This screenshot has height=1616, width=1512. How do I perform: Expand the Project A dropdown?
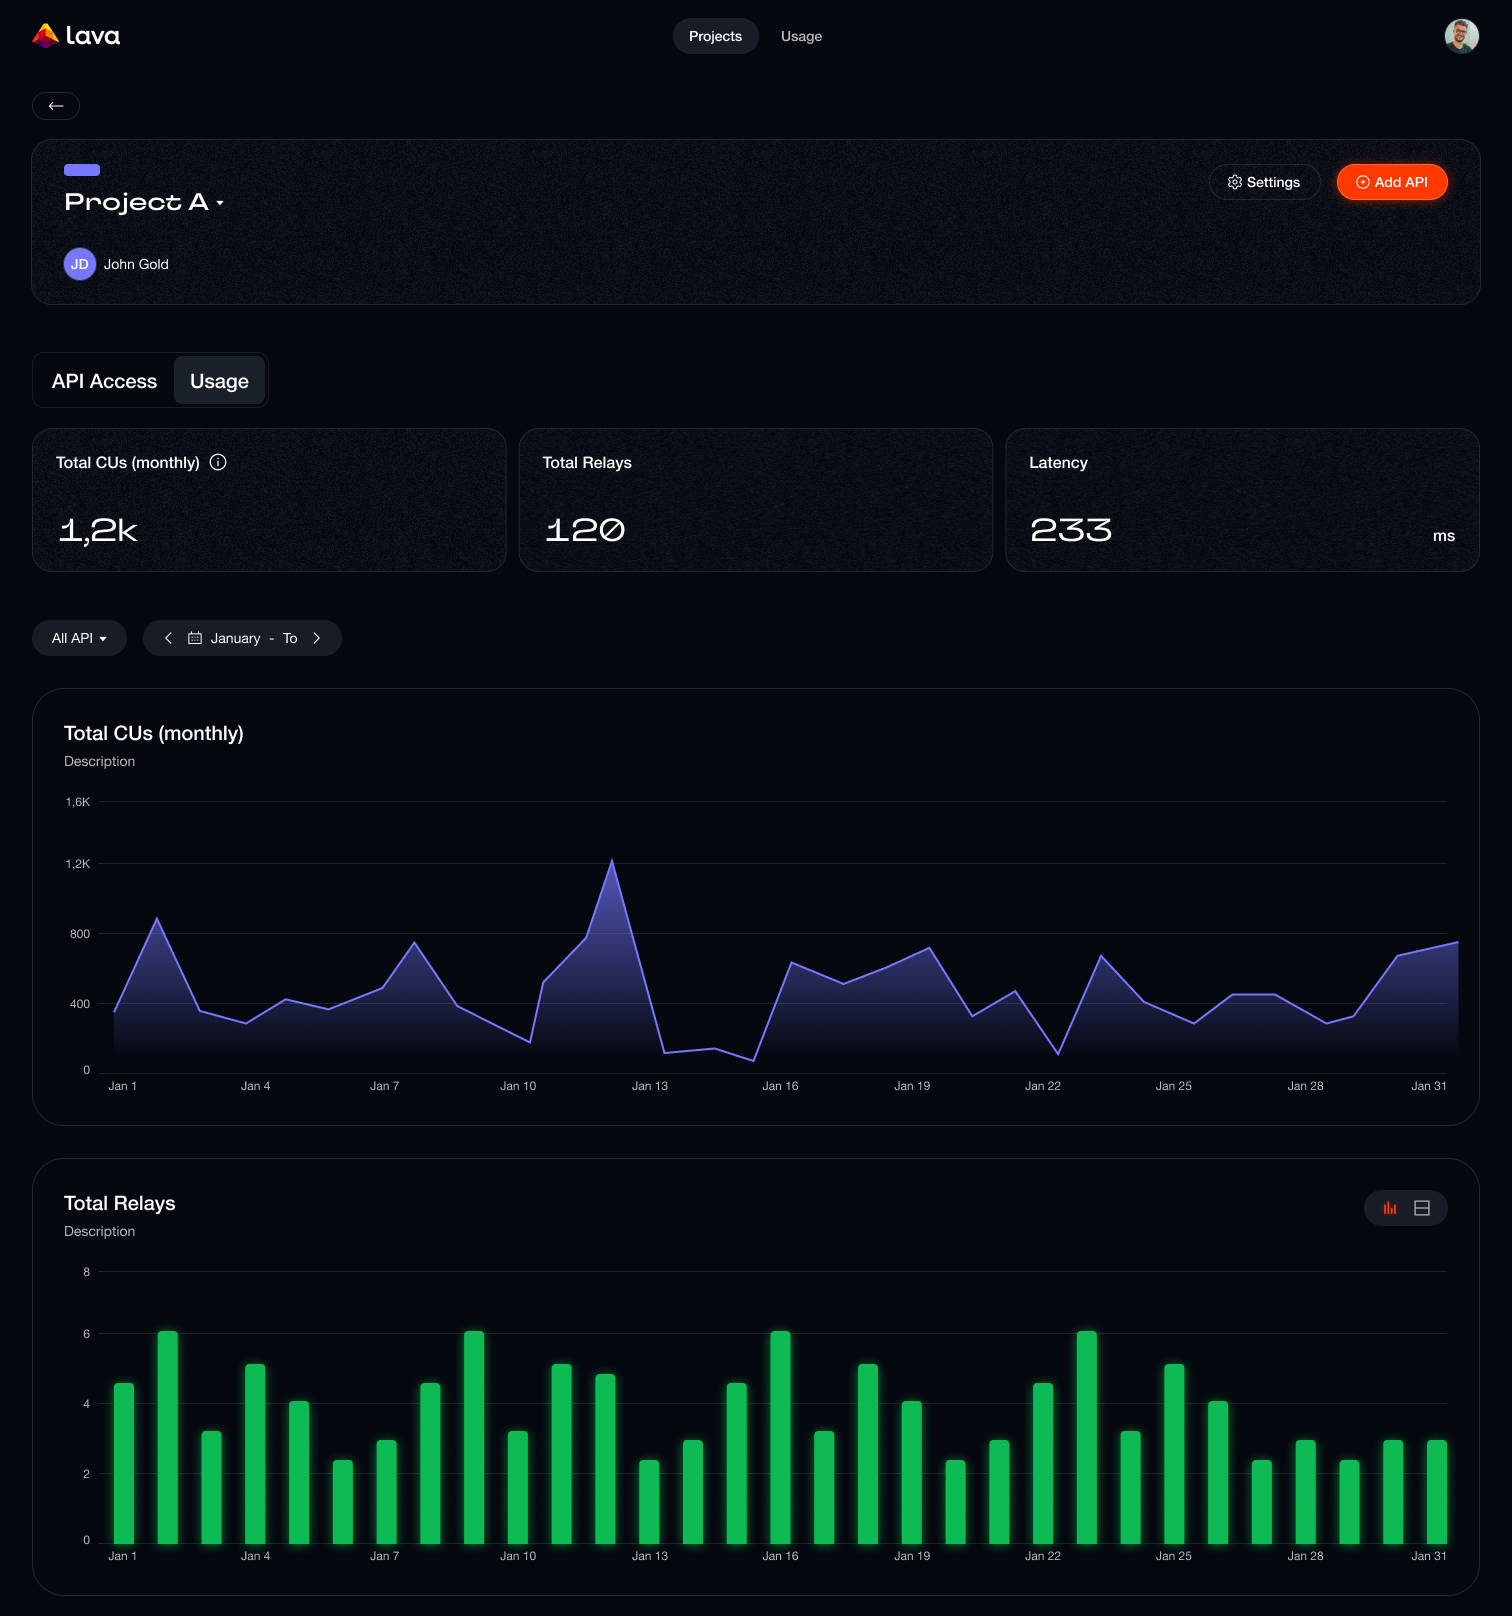tap(220, 203)
